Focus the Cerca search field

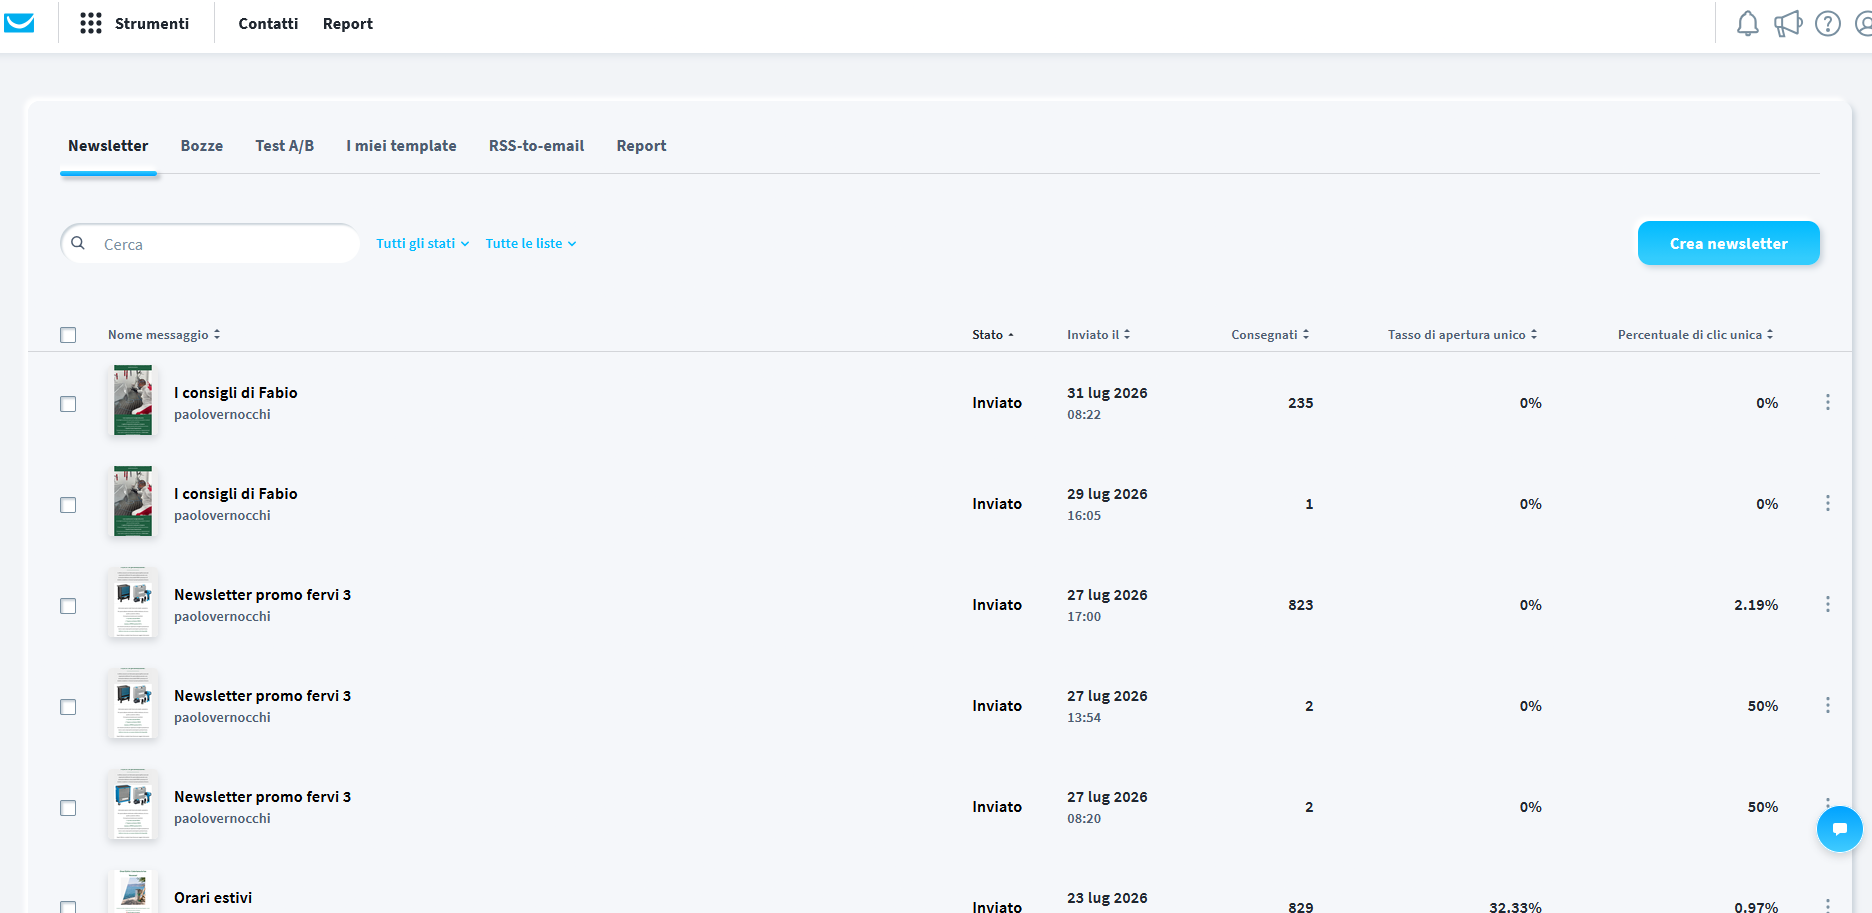(210, 243)
